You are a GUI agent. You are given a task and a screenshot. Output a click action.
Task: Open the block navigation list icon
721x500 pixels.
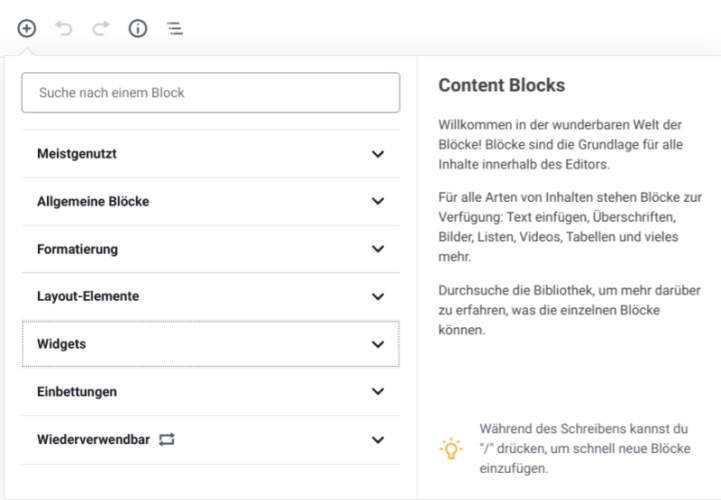click(x=175, y=29)
